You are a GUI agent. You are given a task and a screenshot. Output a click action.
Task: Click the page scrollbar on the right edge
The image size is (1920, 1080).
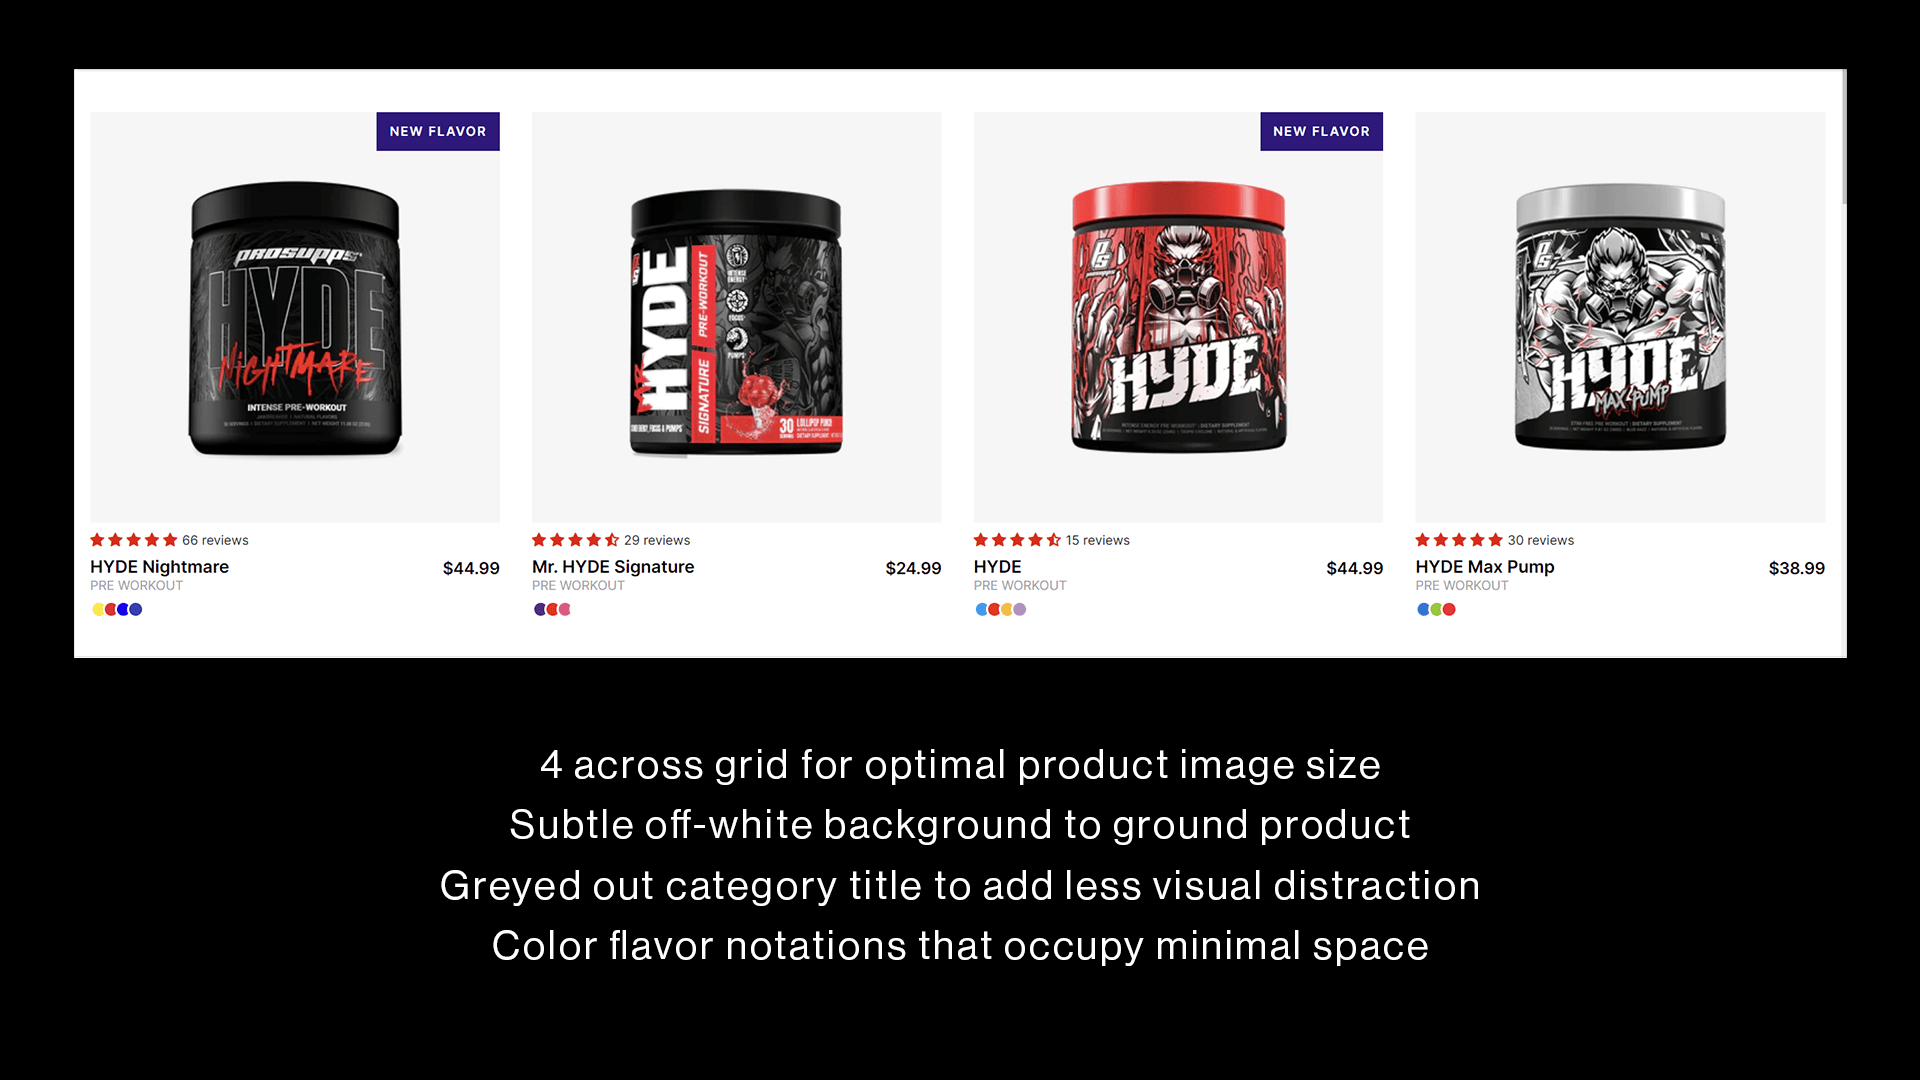click(x=1843, y=138)
